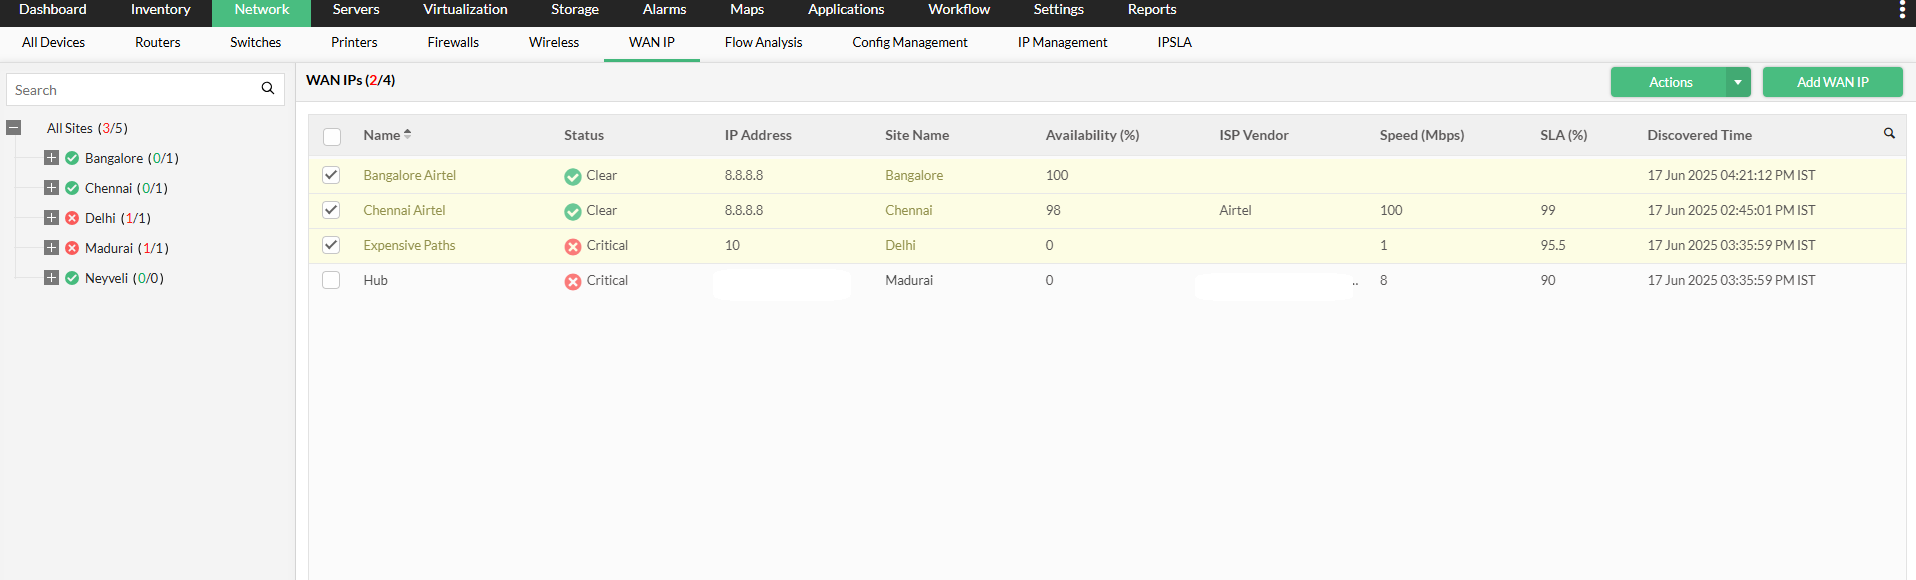Open the Actions dropdown arrow
The image size is (1916, 580).
[x=1738, y=82]
